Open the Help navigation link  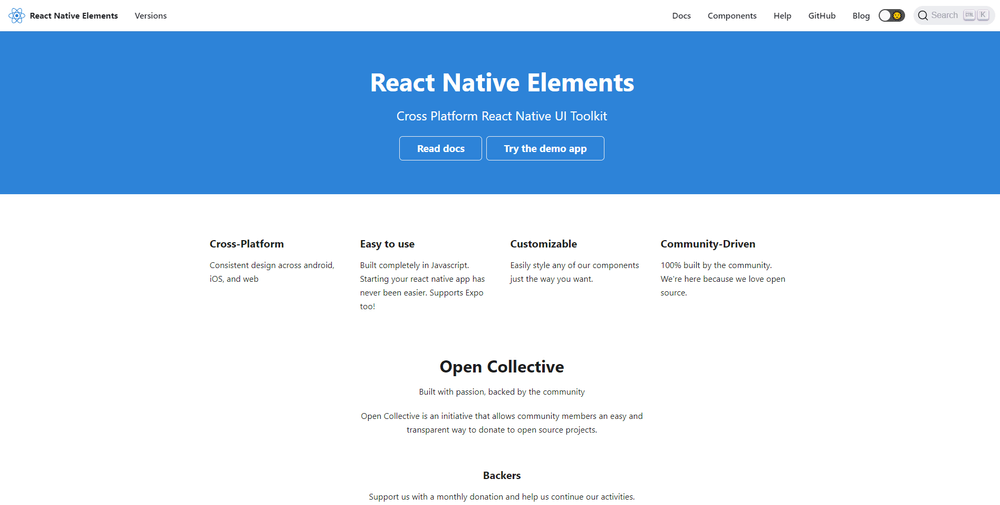782,16
